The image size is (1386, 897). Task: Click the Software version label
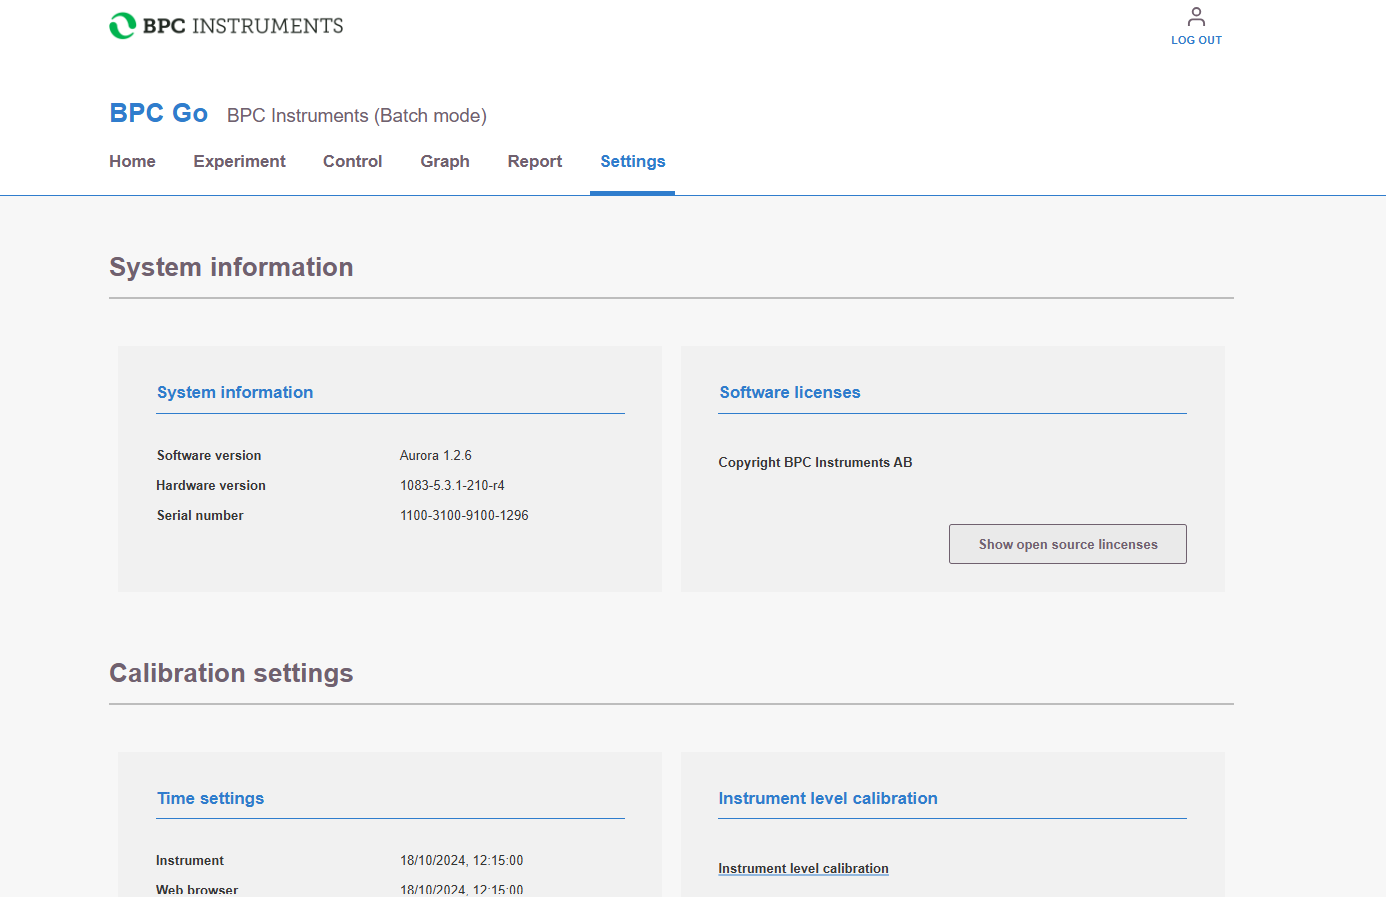(x=209, y=455)
